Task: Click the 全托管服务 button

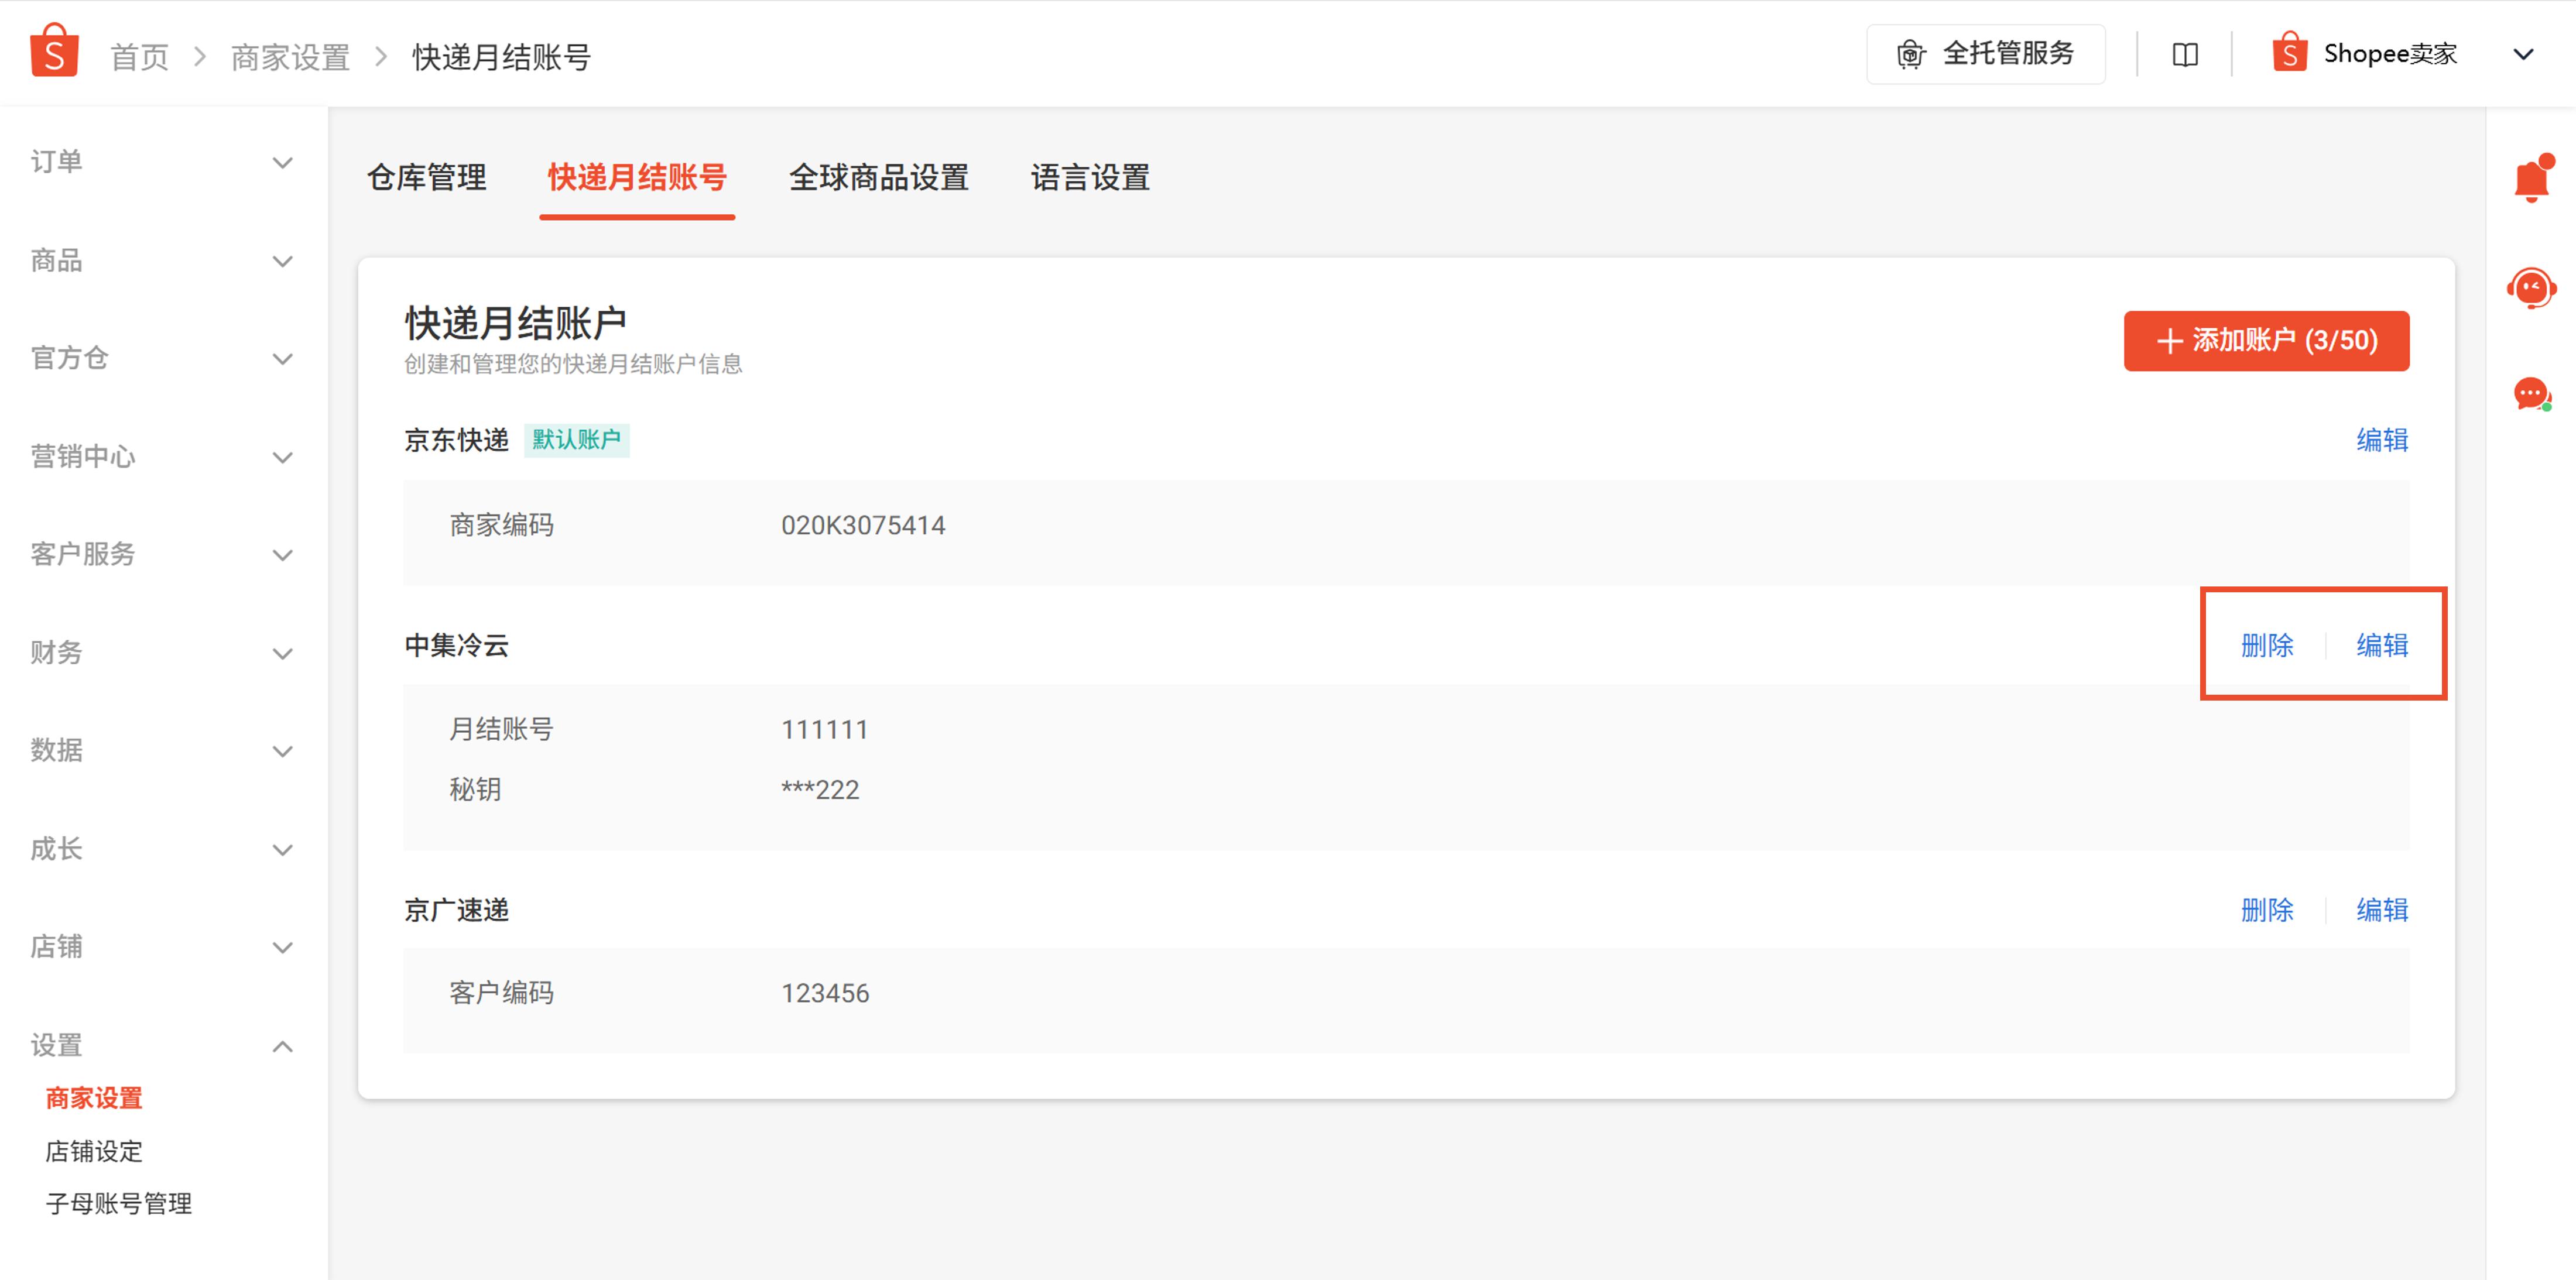Action: 1985,54
